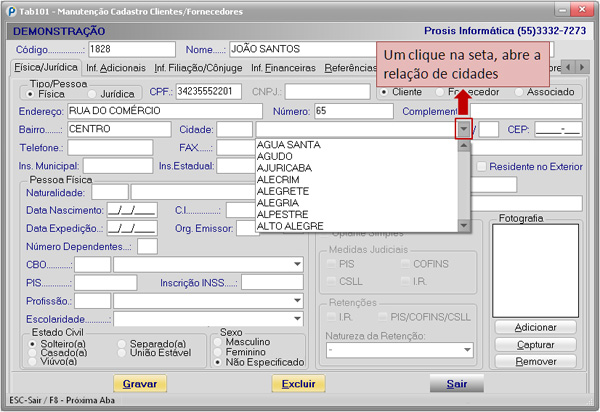
Task: Expand the CBO dropdown
Action: point(297,264)
